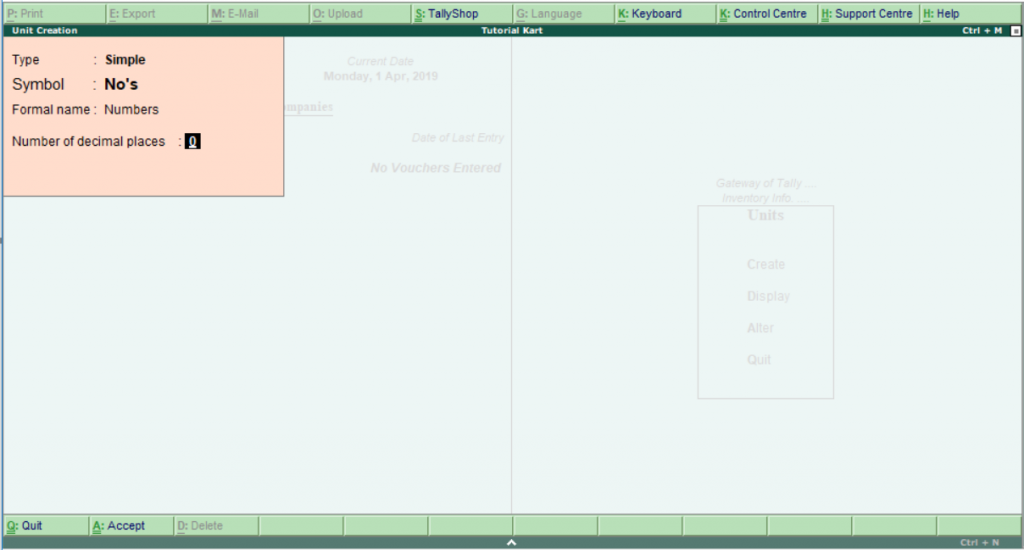This screenshot has width=1024, height=550.
Task: Expand the bottom panel with the up chevron
Action: click(x=511, y=542)
